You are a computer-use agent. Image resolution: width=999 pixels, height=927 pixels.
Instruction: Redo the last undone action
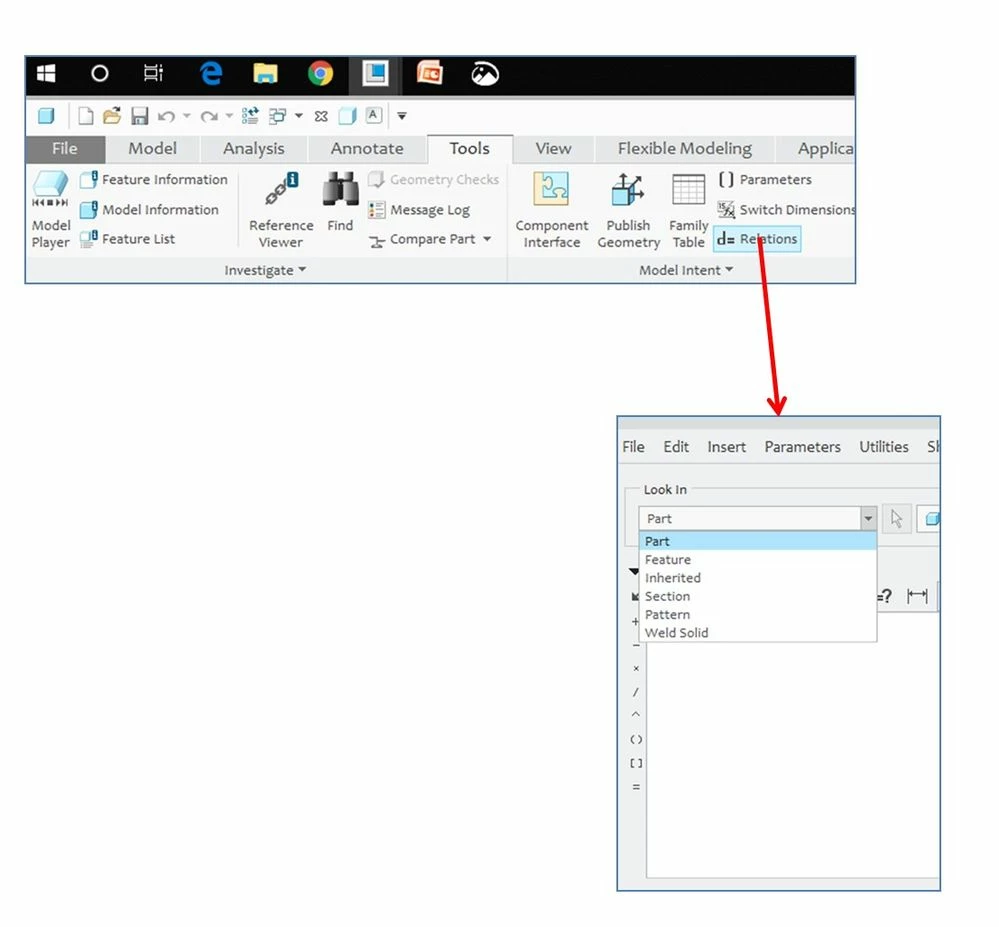pyautogui.click(x=208, y=116)
